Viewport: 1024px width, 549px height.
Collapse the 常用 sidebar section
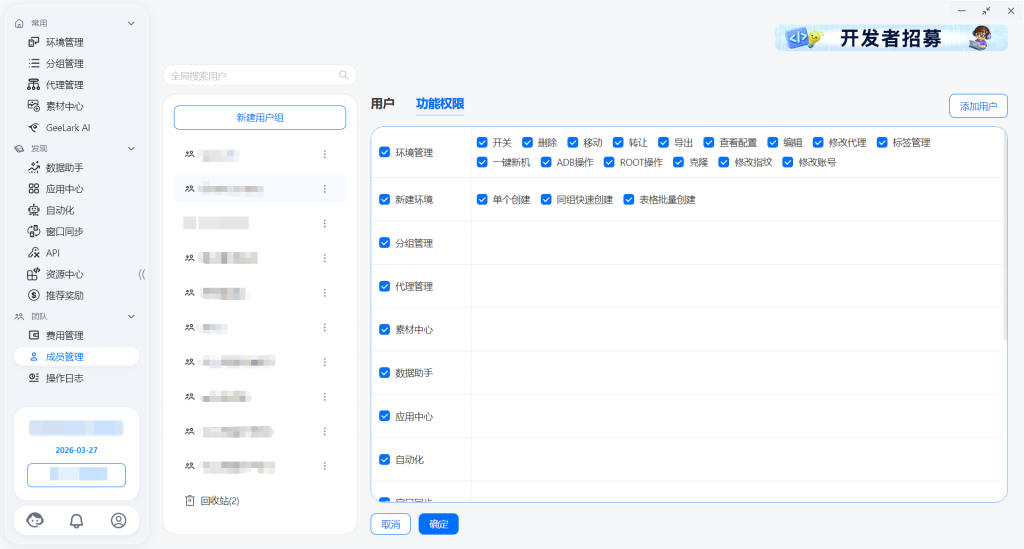(x=131, y=23)
